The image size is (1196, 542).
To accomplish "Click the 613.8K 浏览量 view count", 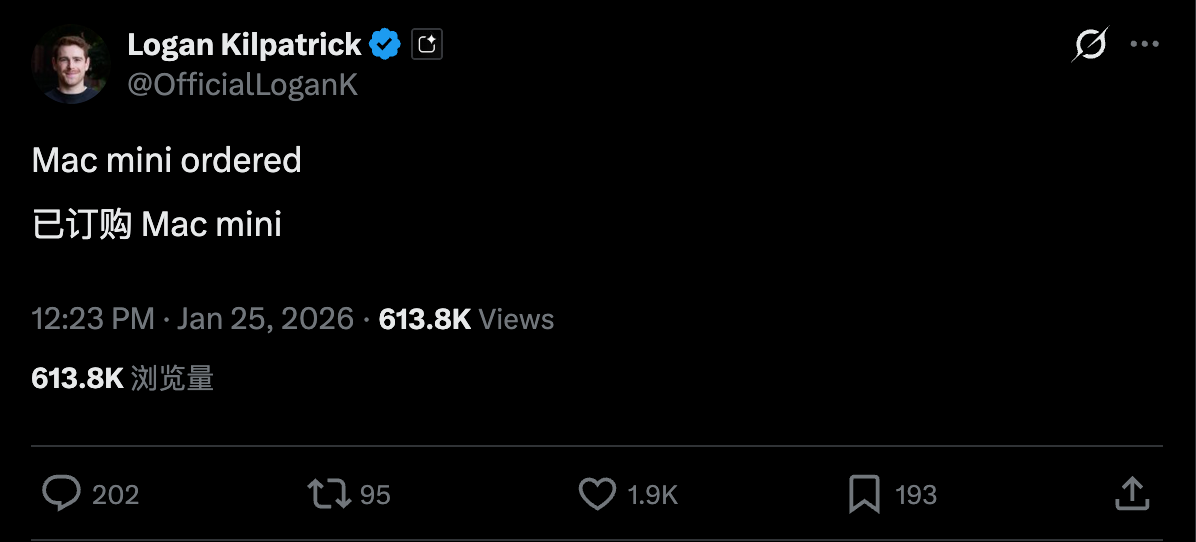I will pos(122,378).
